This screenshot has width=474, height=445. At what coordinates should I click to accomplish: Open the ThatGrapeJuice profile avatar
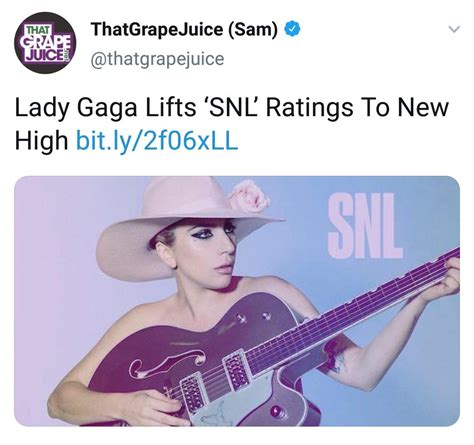tap(45, 43)
